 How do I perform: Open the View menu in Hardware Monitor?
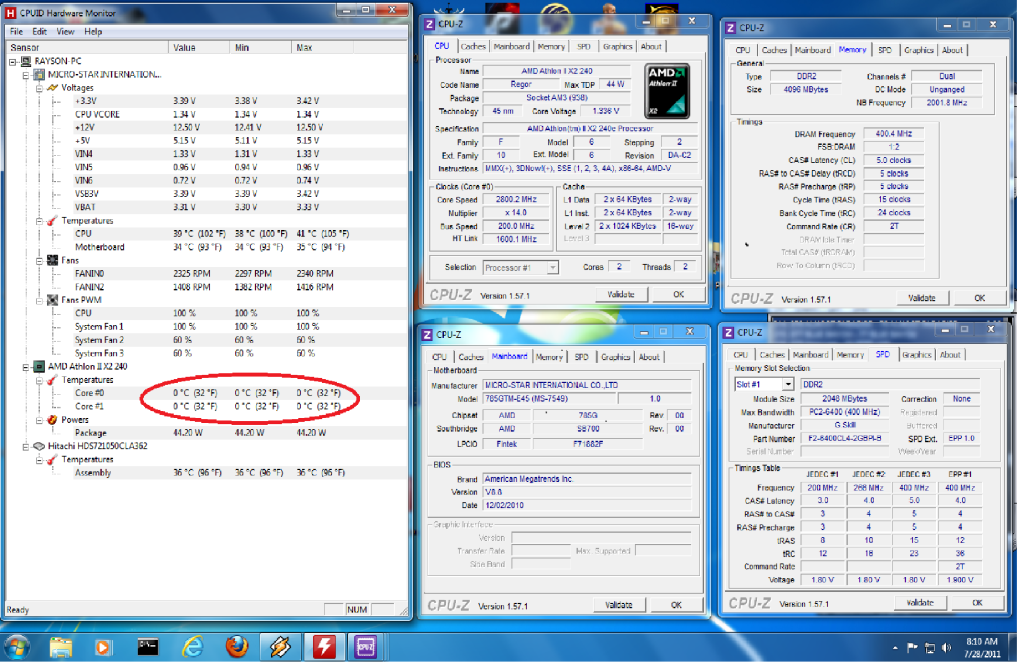tap(65, 31)
